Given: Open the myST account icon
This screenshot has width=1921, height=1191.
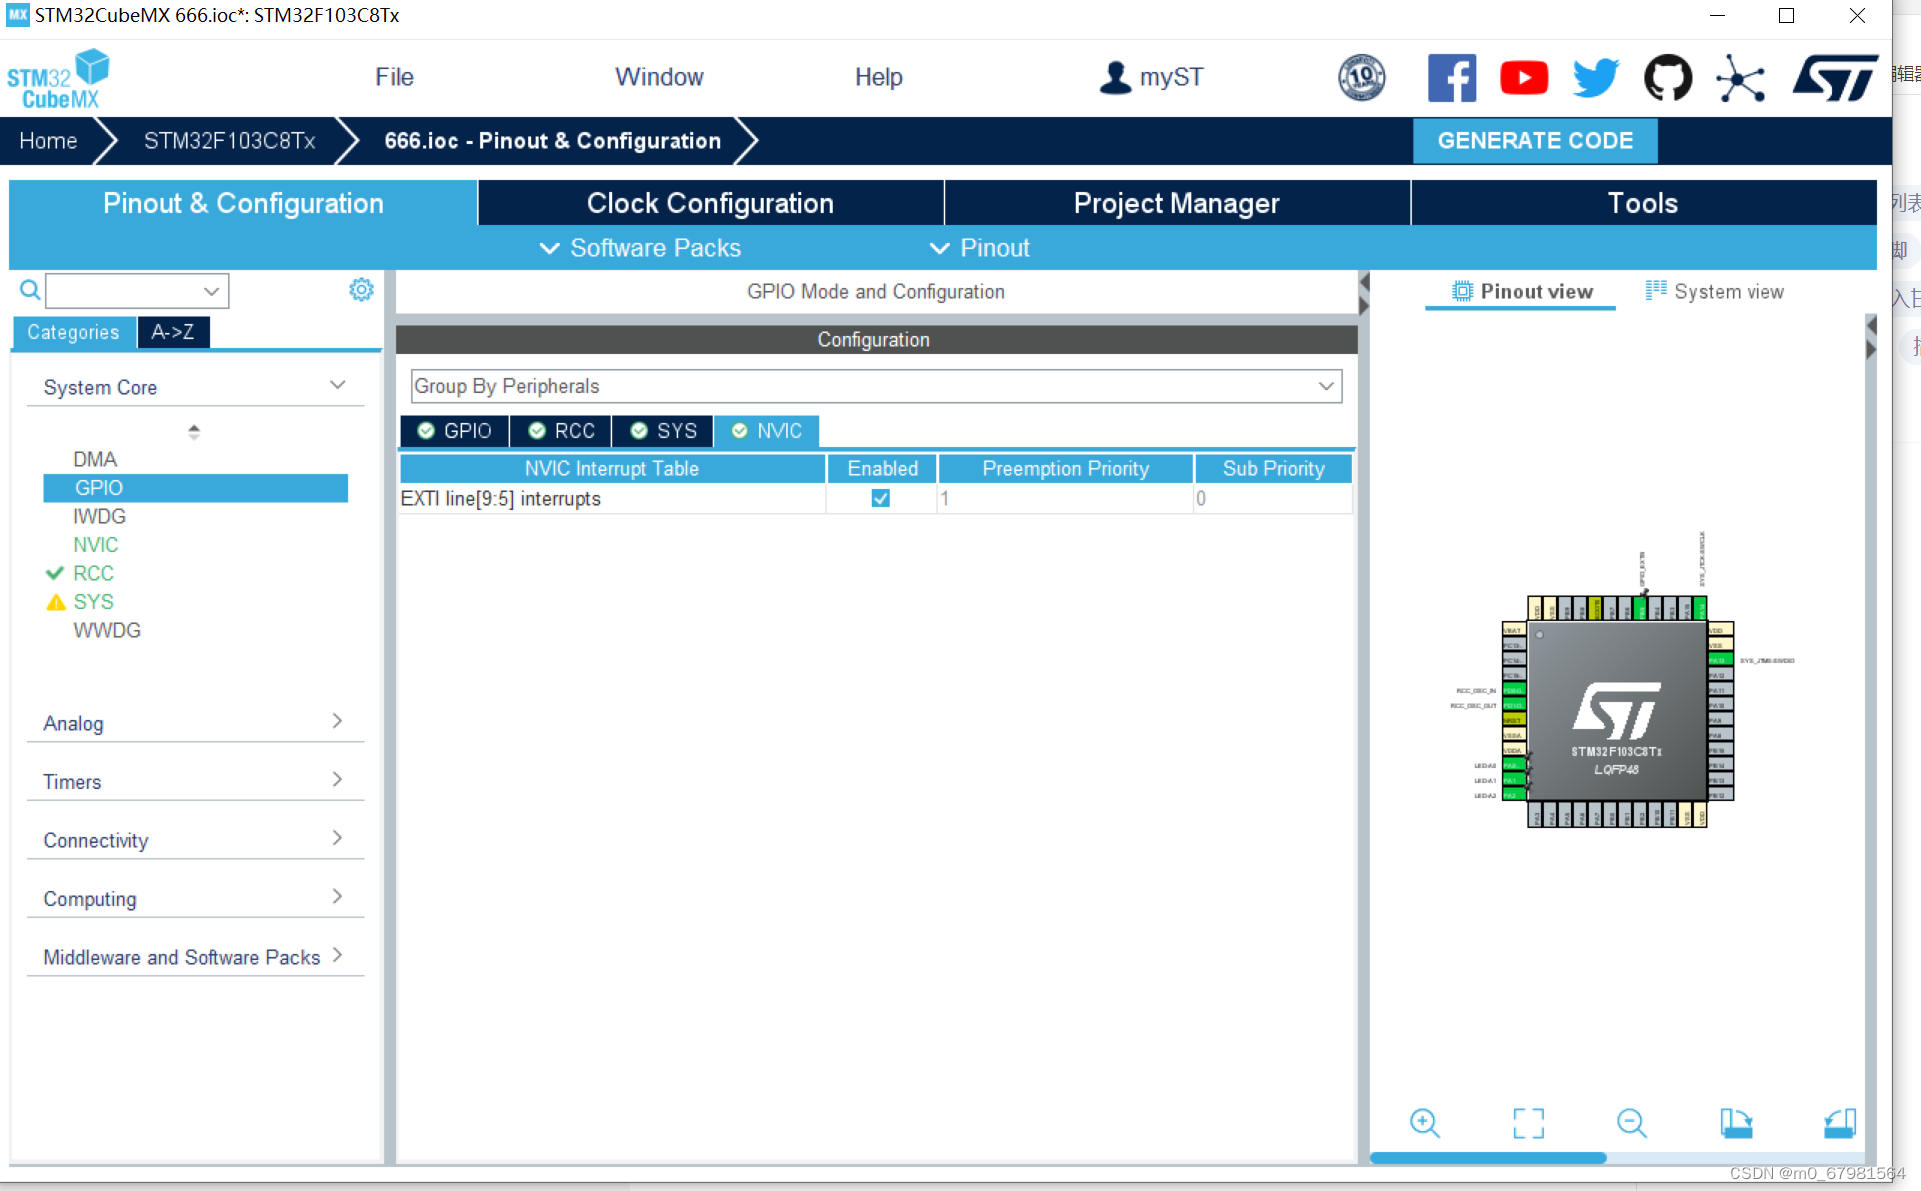Looking at the screenshot, I should [x=1115, y=77].
